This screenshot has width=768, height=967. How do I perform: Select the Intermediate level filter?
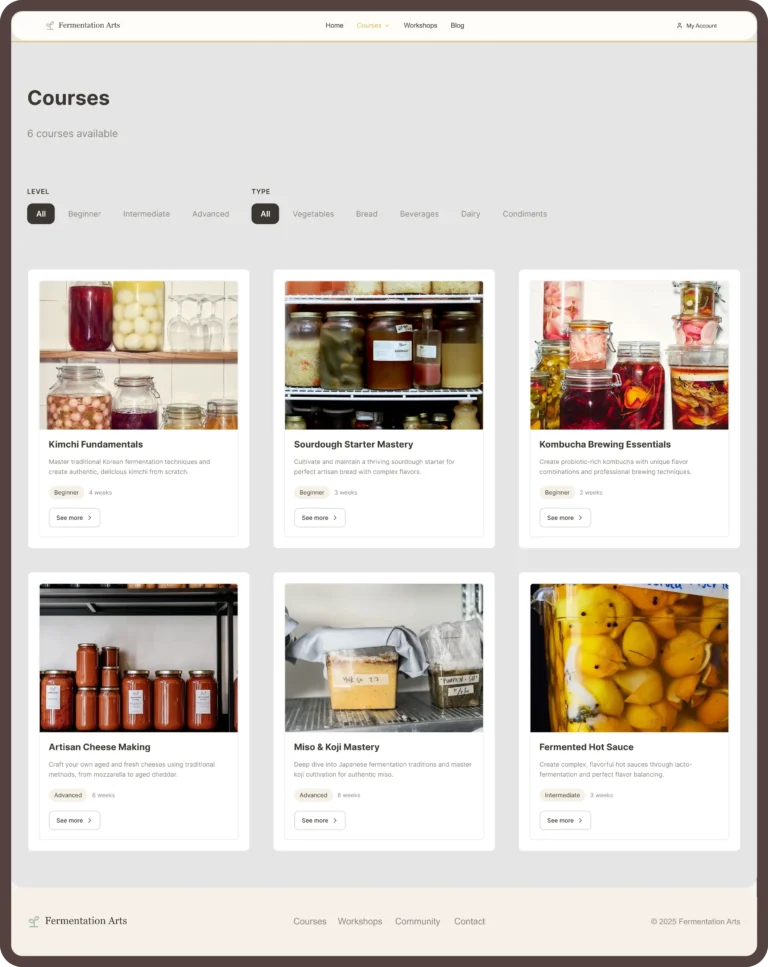[x=146, y=214]
